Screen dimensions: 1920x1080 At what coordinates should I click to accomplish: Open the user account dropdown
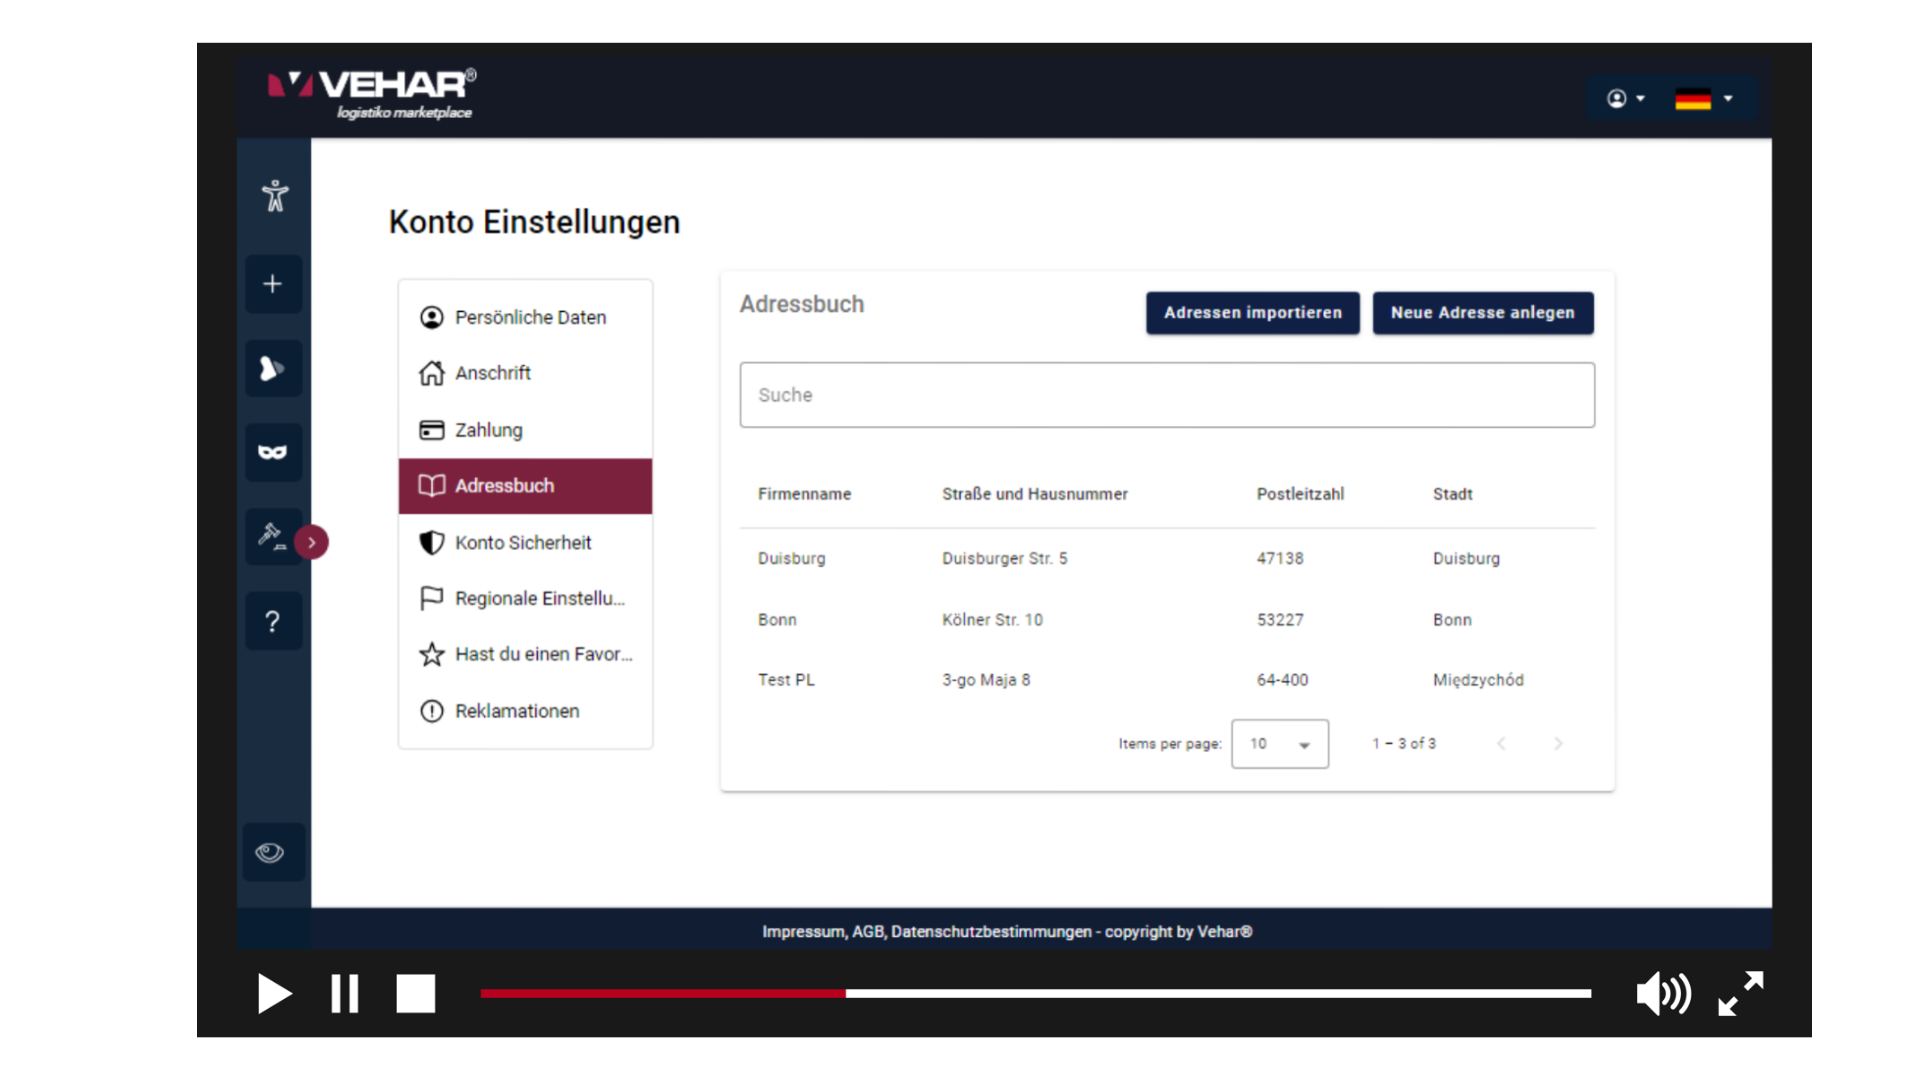tap(1625, 98)
